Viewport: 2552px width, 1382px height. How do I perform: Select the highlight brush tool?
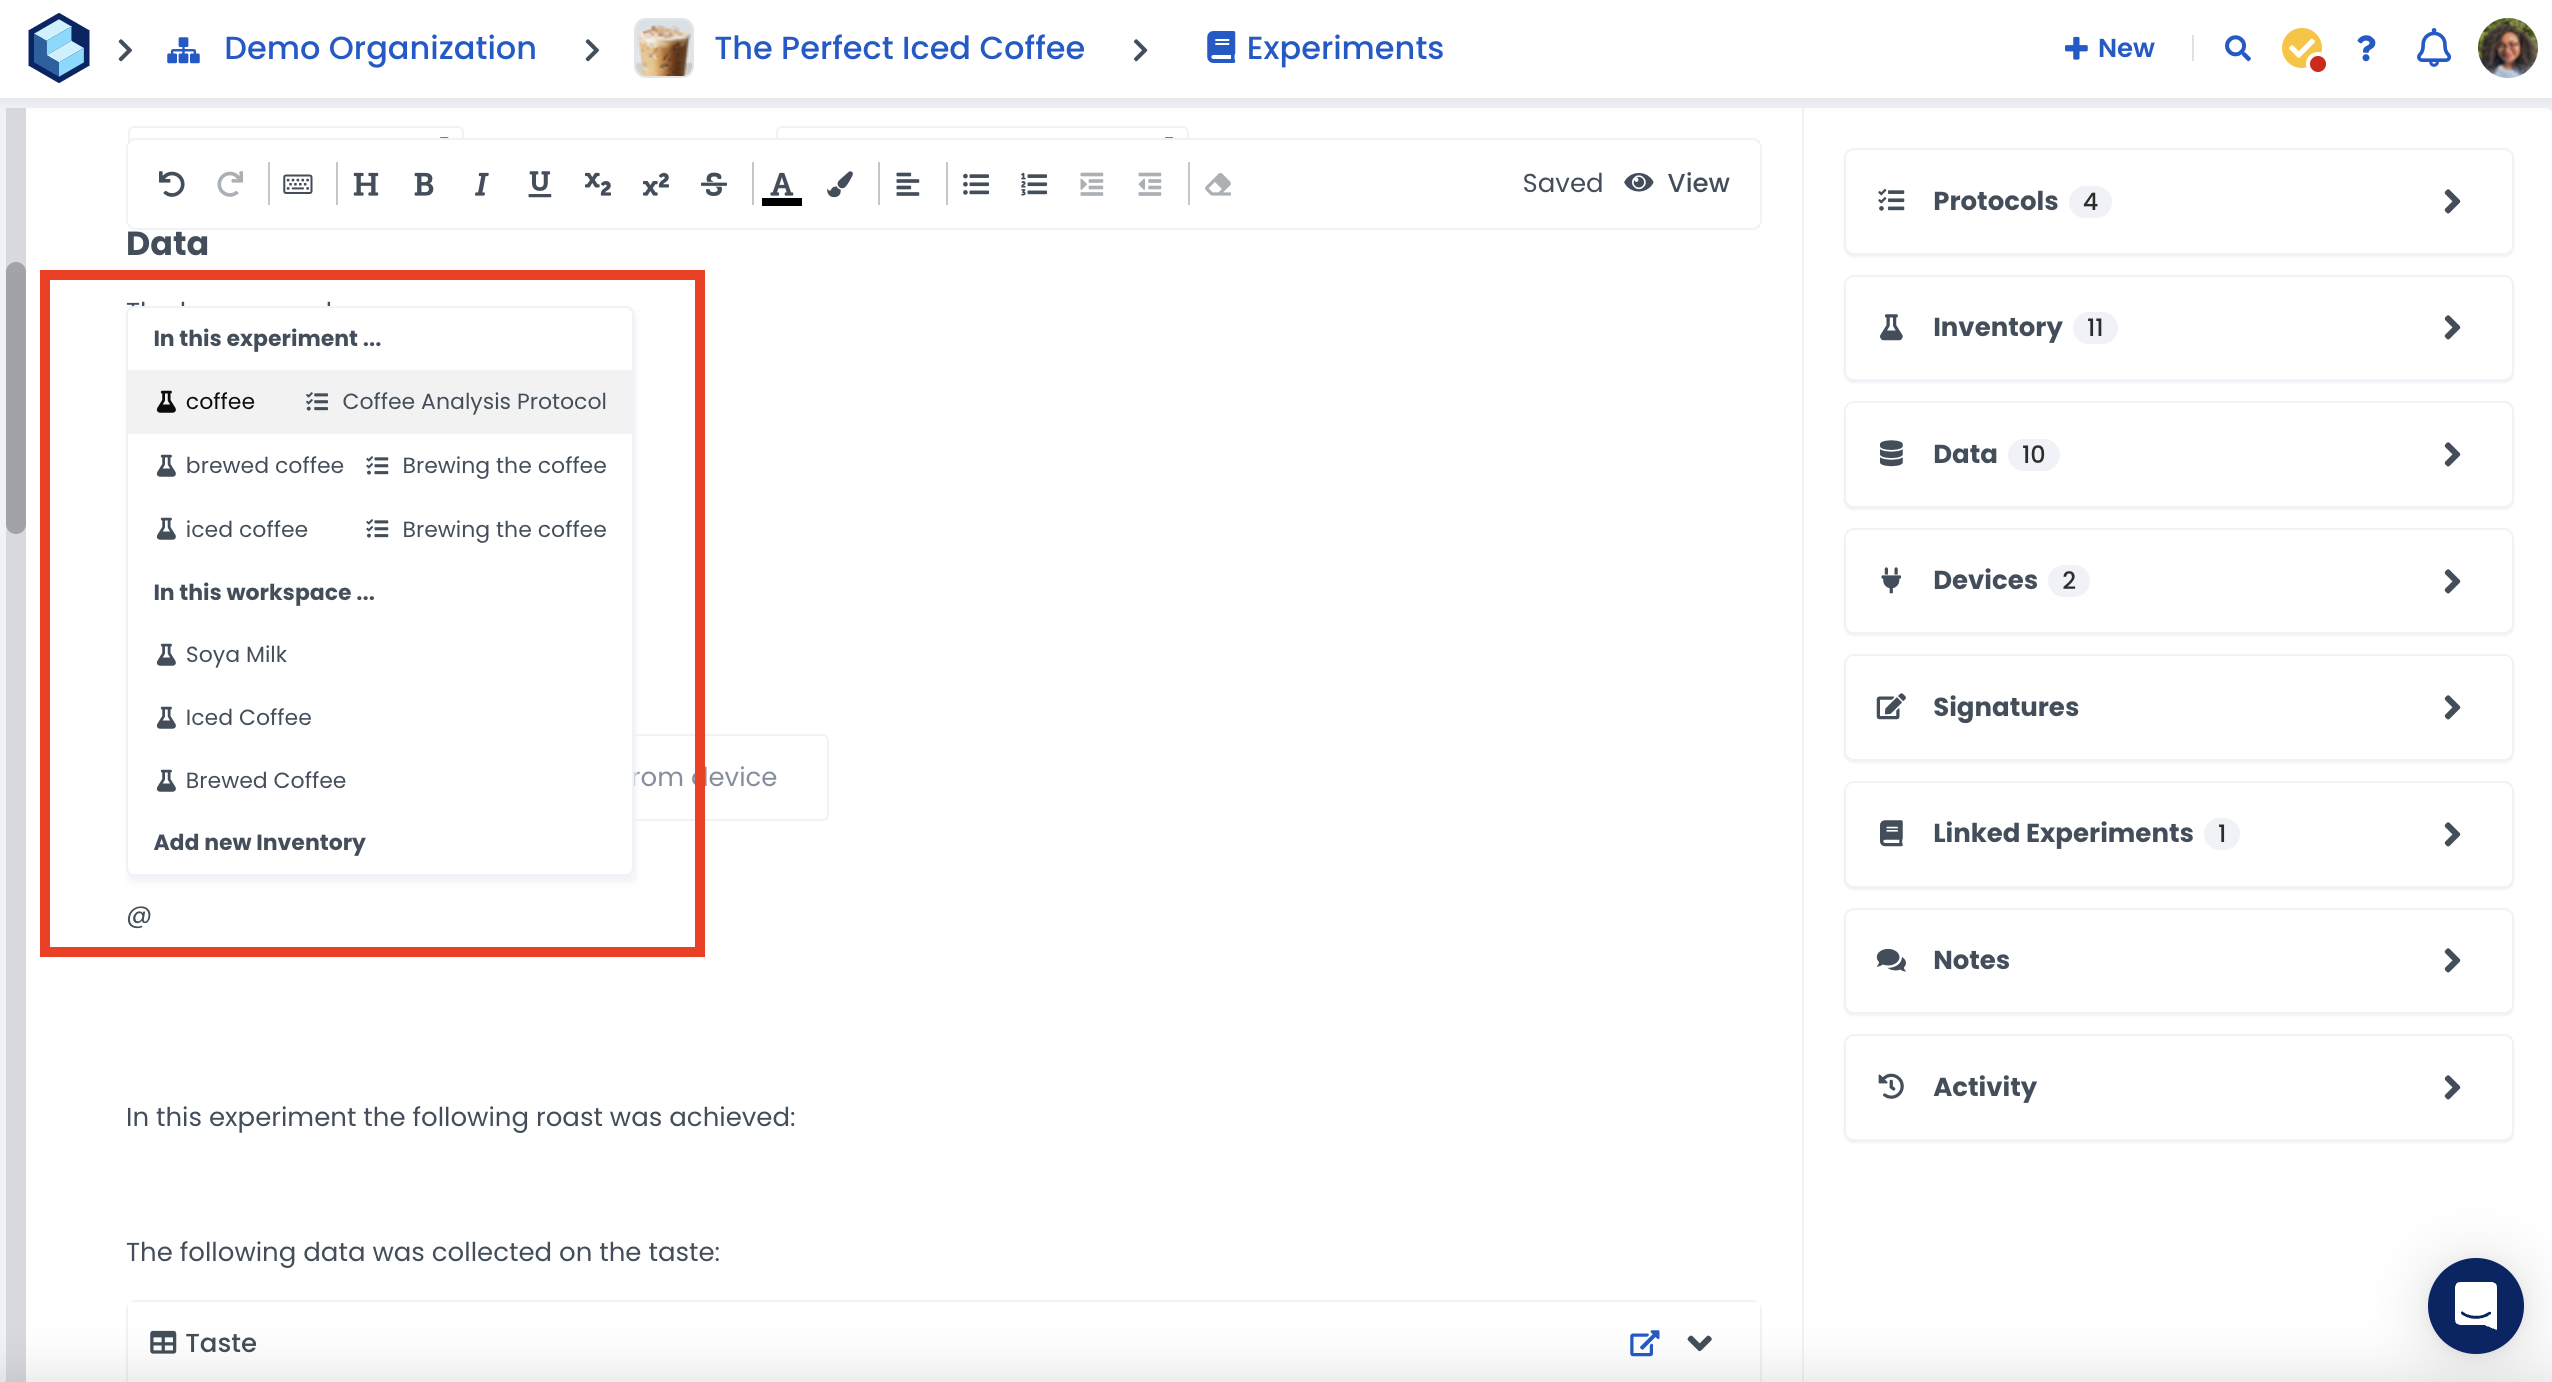click(840, 184)
